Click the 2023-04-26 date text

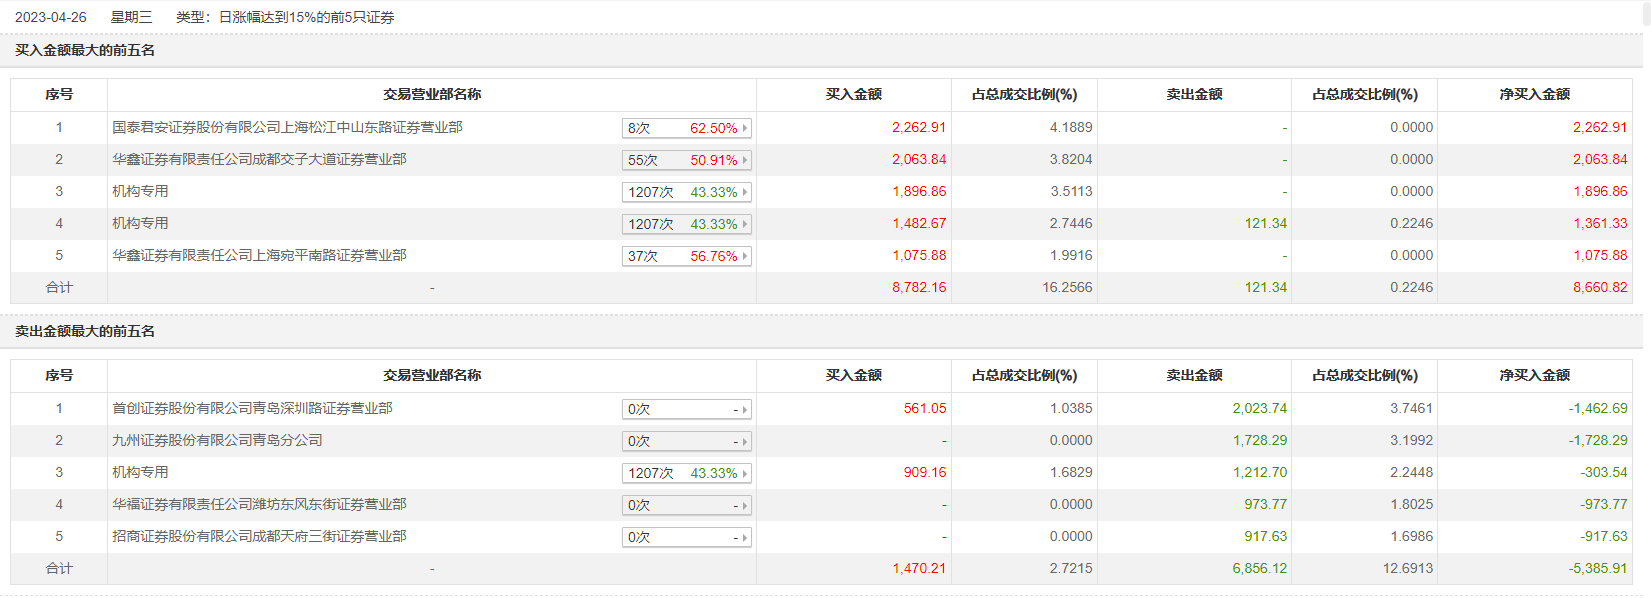pyautogui.click(x=51, y=18)
